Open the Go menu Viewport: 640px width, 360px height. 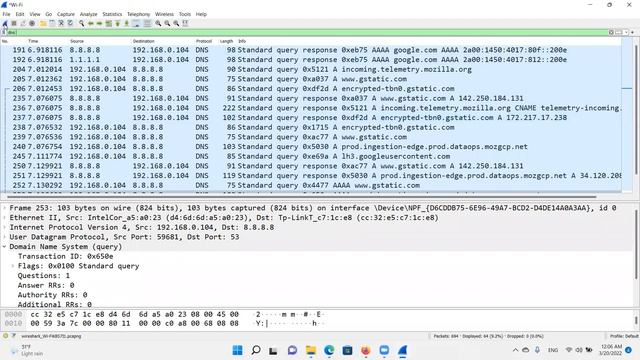pos(49,14)
